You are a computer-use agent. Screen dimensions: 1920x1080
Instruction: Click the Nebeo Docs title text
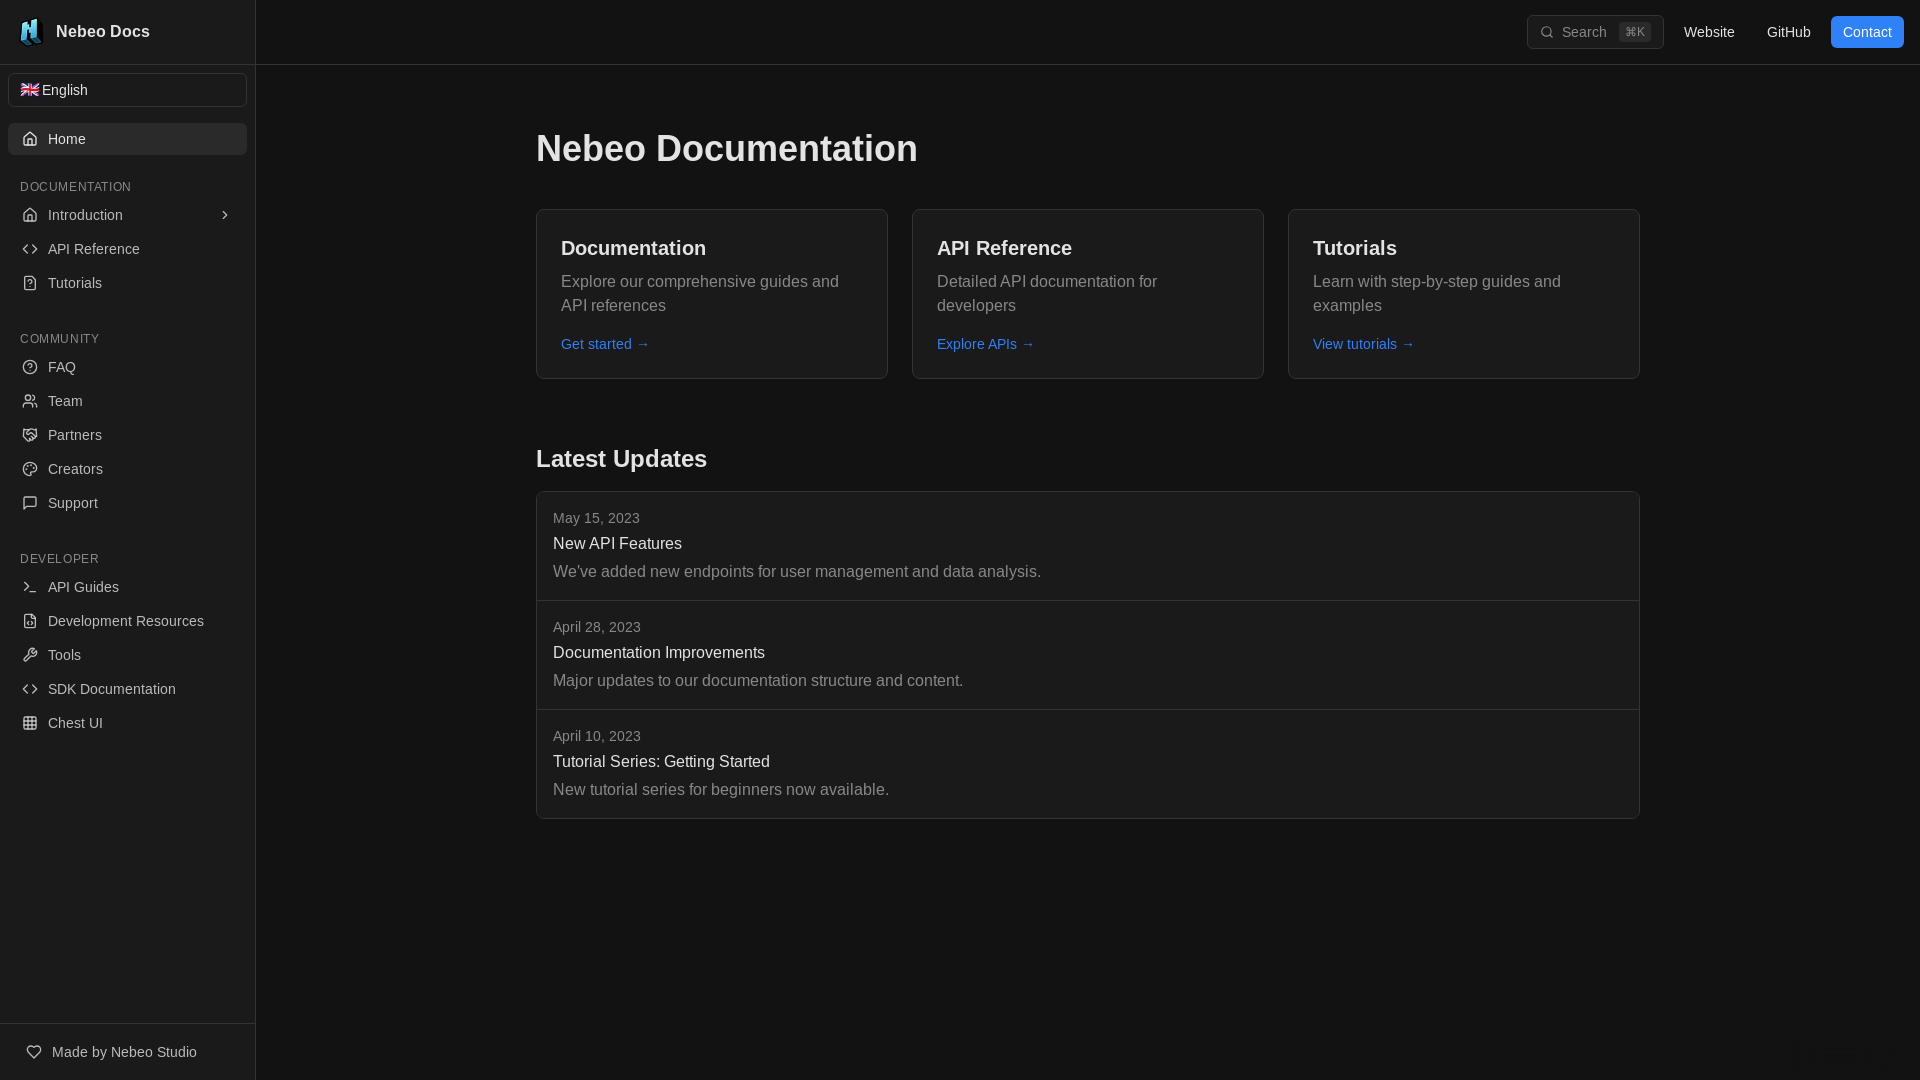(x=103, y=32)
